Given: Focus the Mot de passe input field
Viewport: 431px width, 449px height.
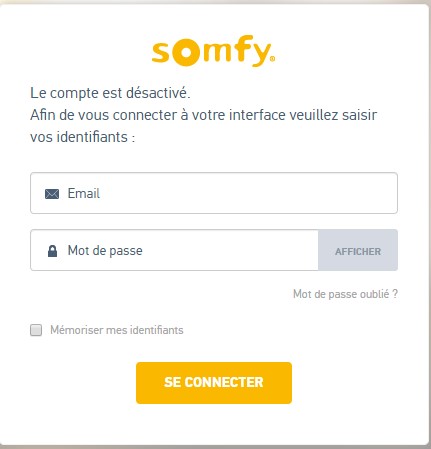Looking at the screenshot, I should tap(174, 250).
